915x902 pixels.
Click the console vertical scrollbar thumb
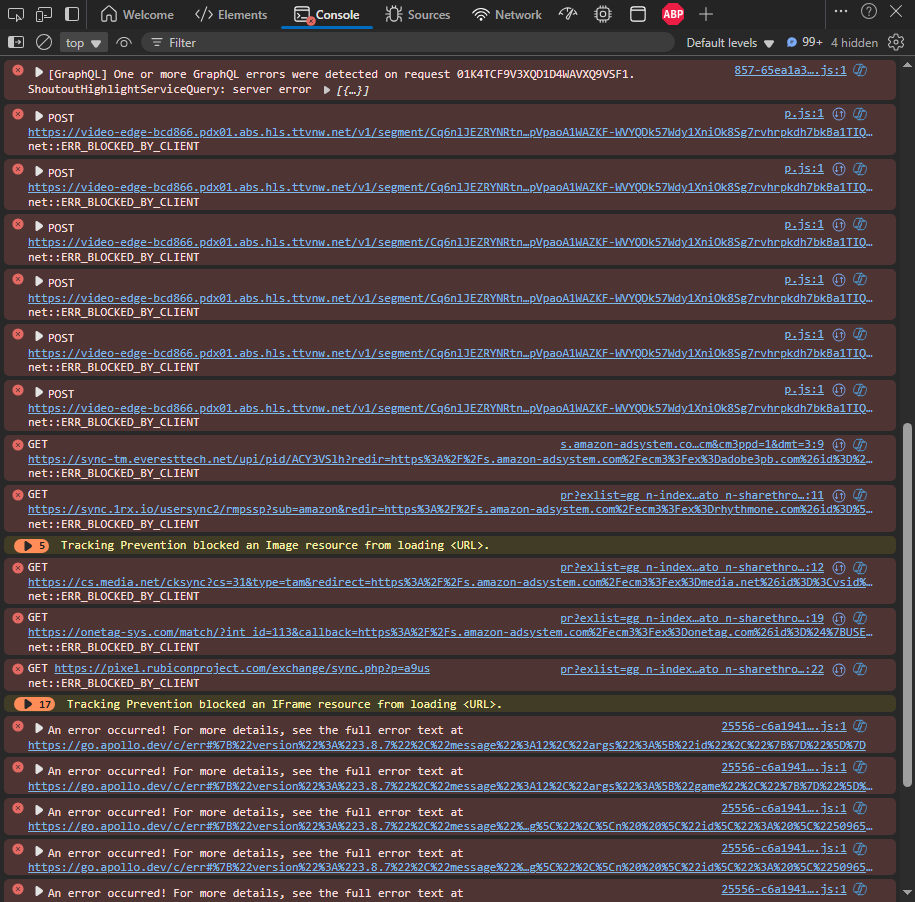pos(907,604)
